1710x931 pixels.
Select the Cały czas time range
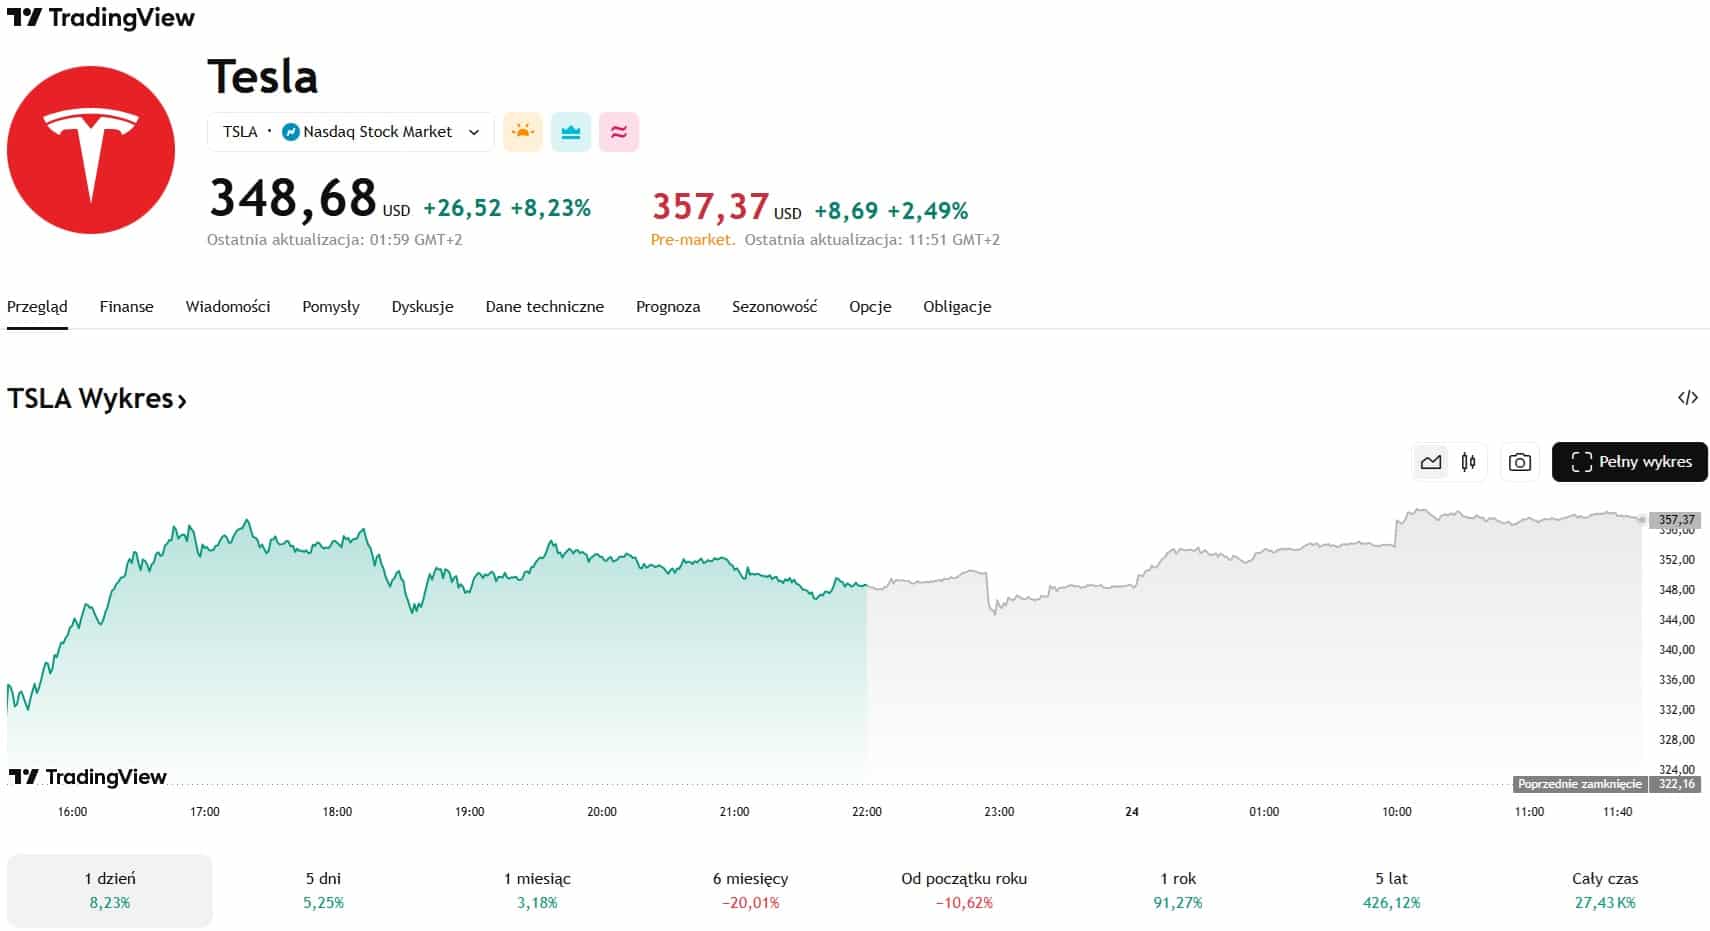1604,890
